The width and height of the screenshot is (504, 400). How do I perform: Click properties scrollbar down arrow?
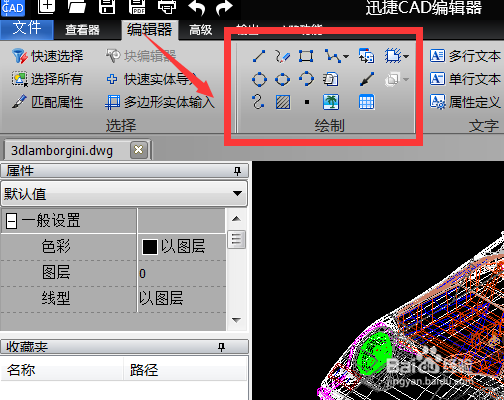[236, 320]
